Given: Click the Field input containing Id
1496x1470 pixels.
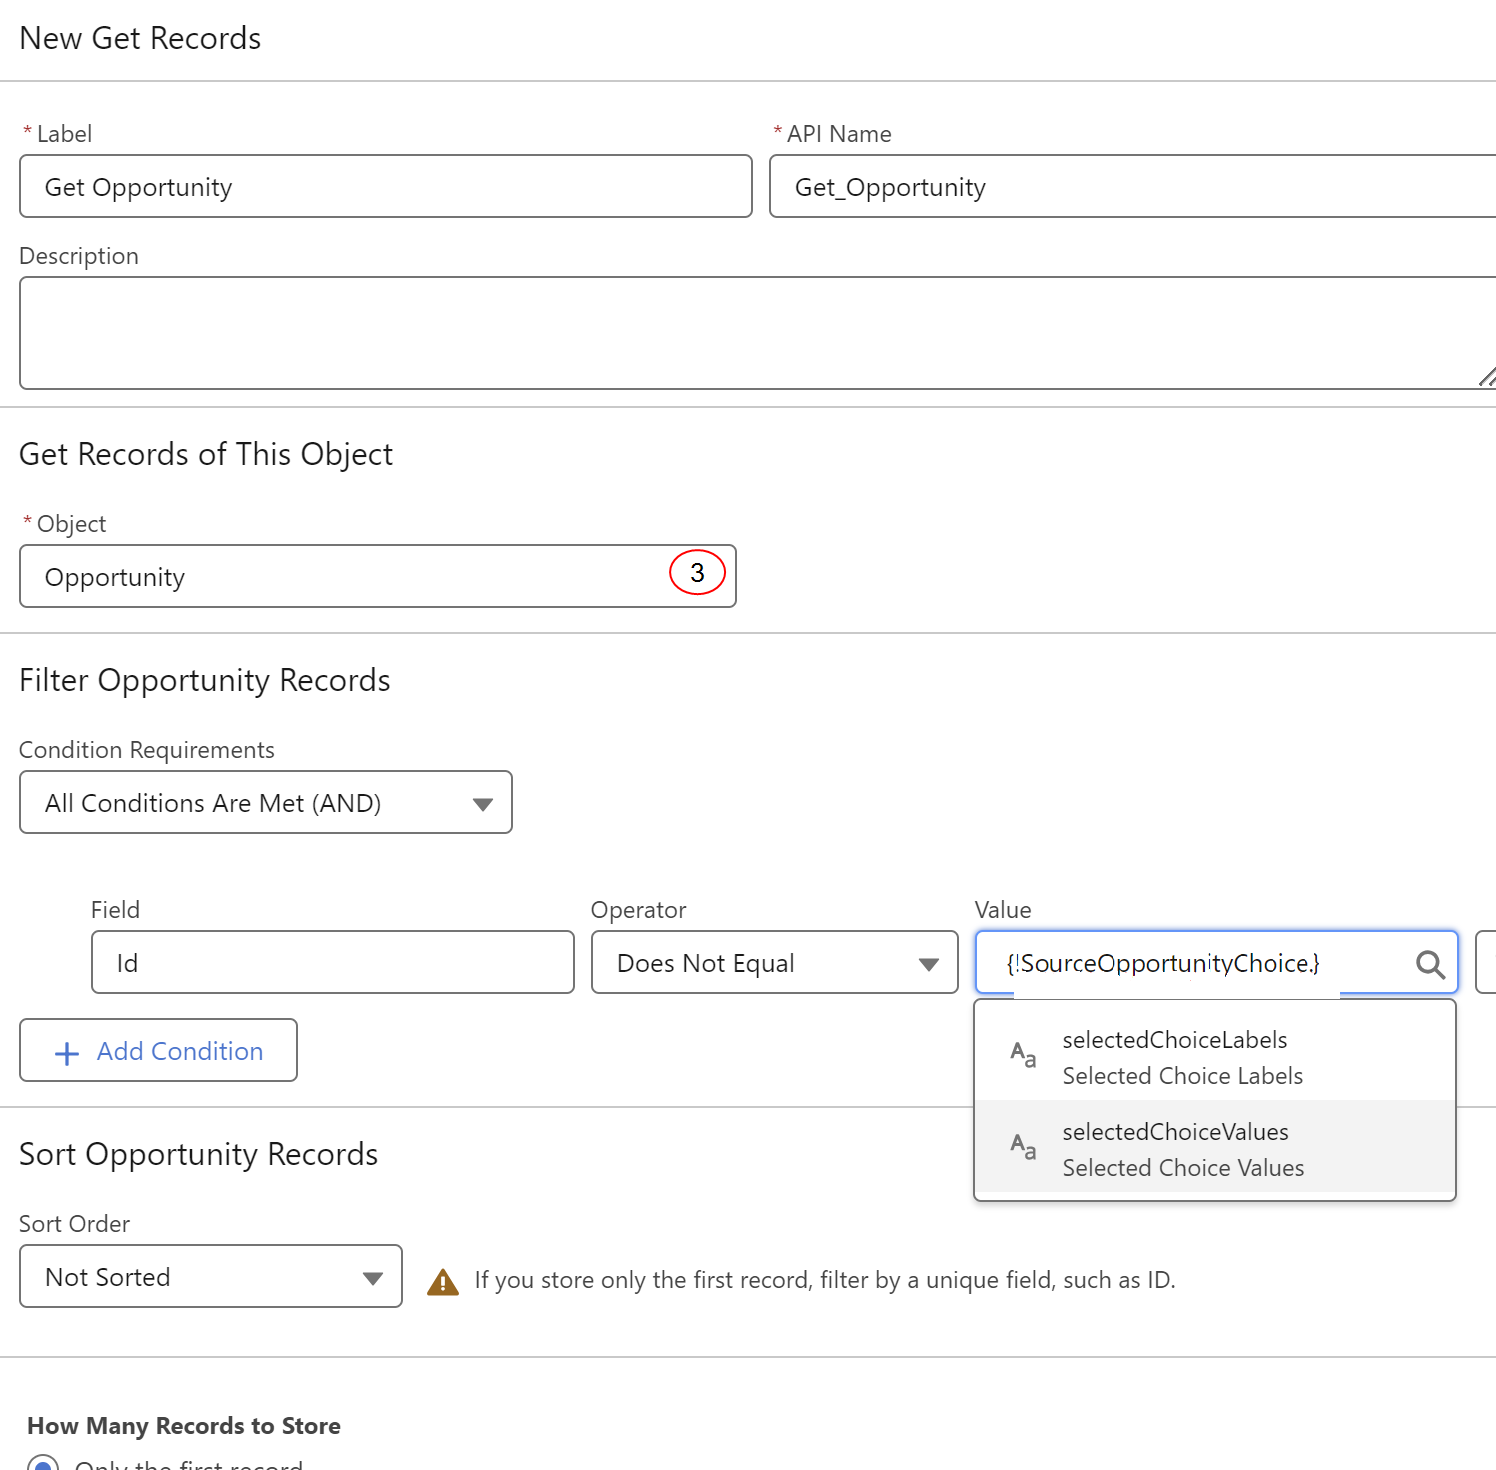Looking at the screenshot, I should (x=333, y=962).
